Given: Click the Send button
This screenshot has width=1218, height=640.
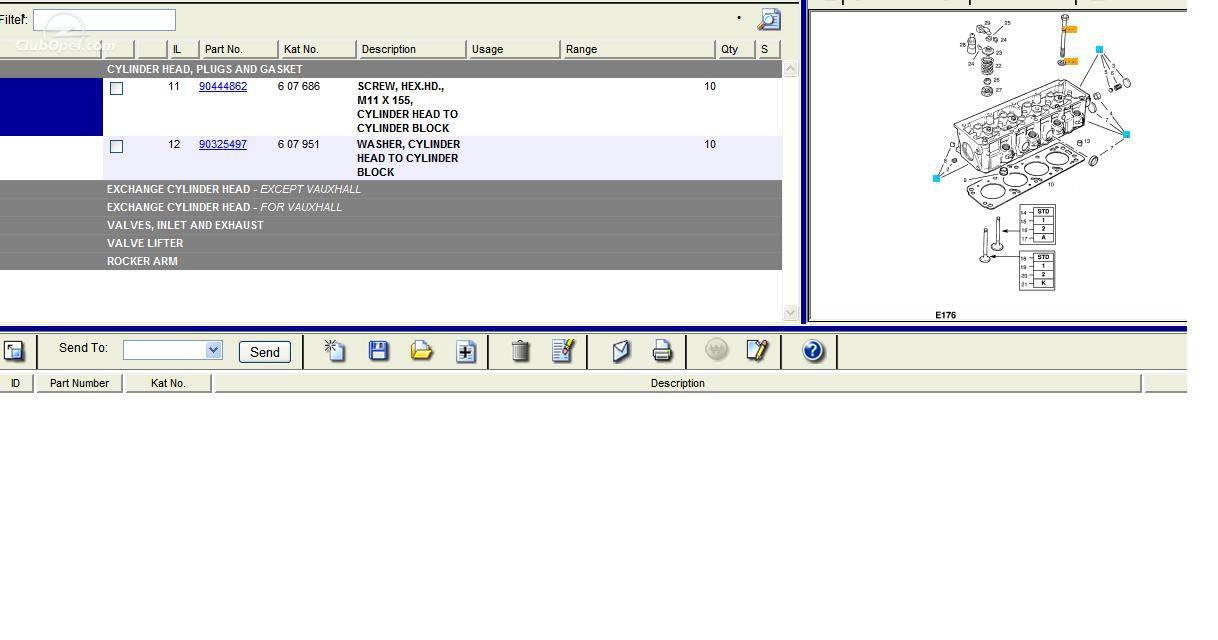Looking at the screenshot, I should 265,352.
